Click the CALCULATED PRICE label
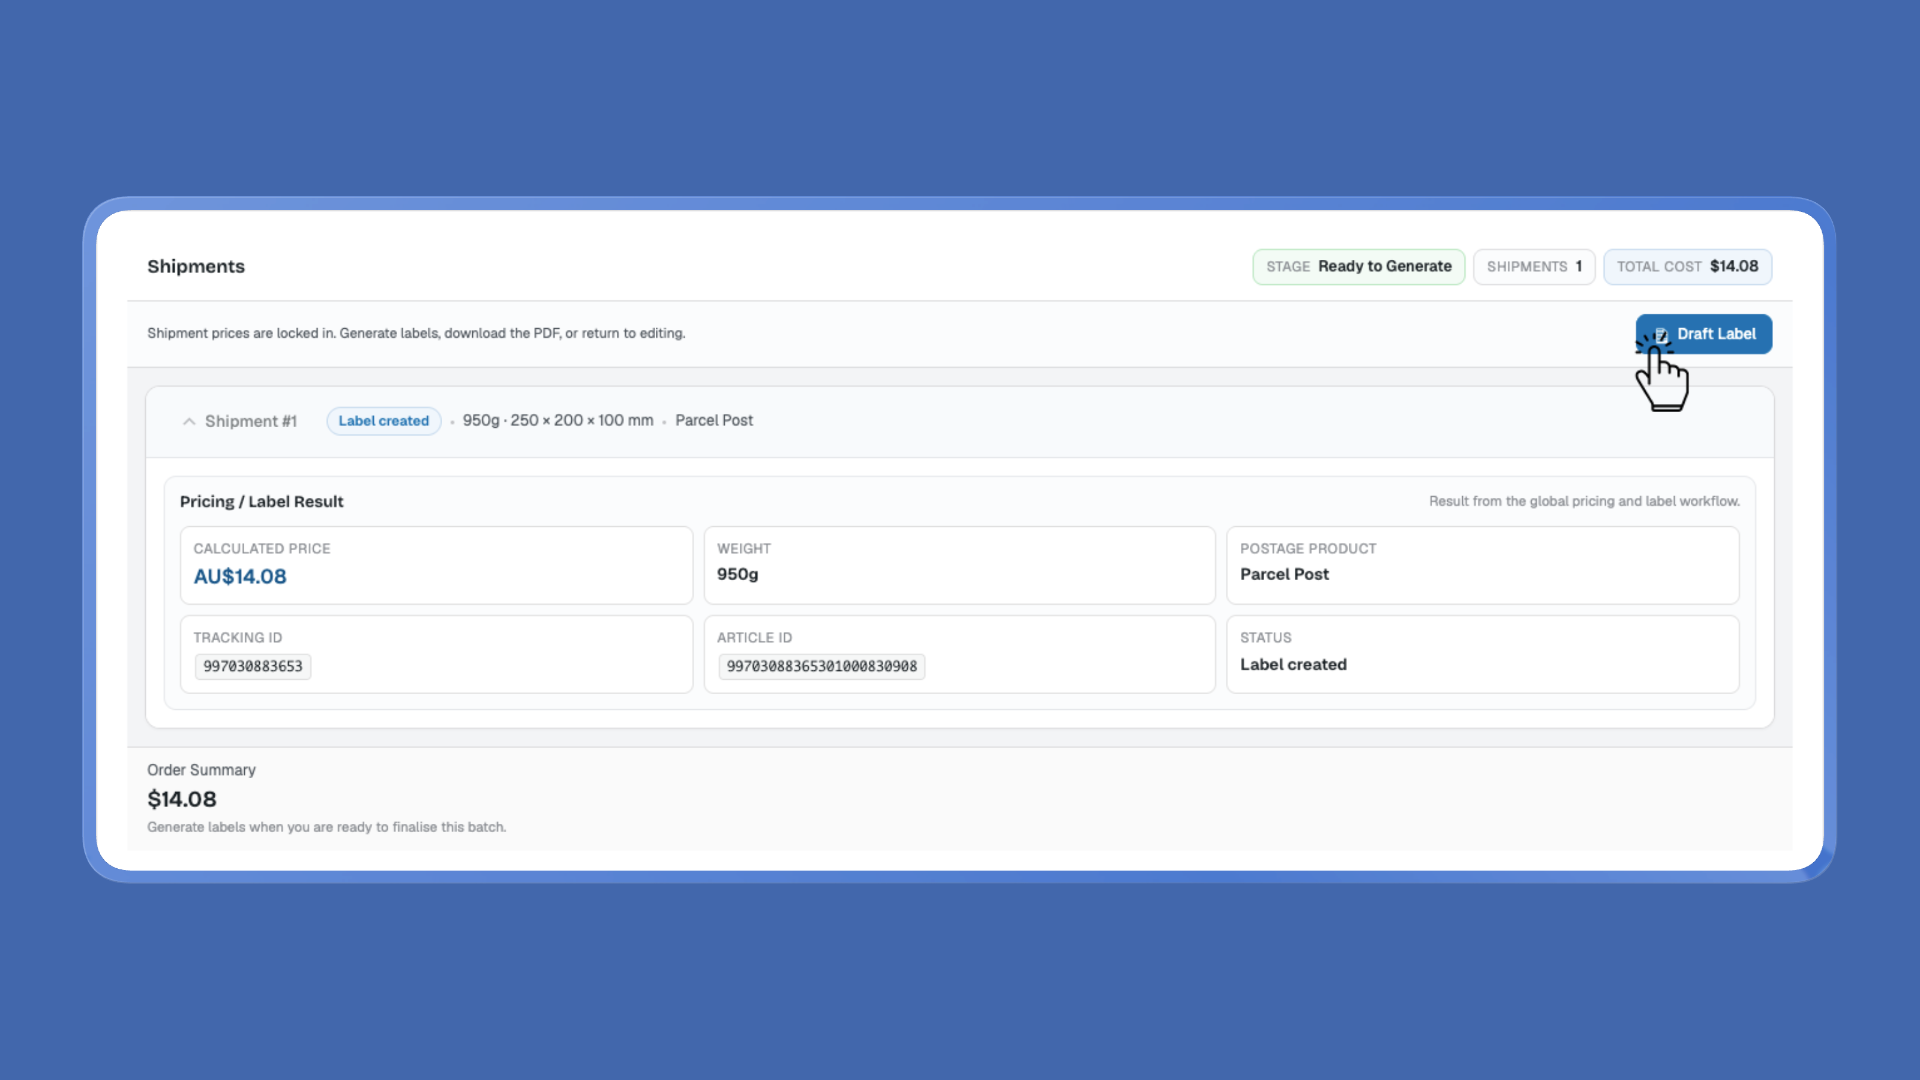The width and height of the screenshot is (1920, 1080). 262,549
